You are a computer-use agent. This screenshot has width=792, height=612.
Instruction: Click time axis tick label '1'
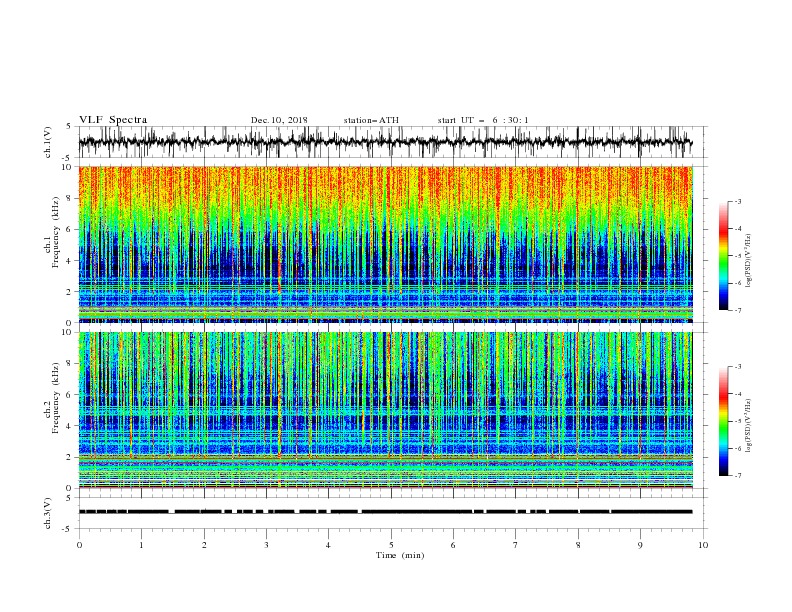click(142, 545)
